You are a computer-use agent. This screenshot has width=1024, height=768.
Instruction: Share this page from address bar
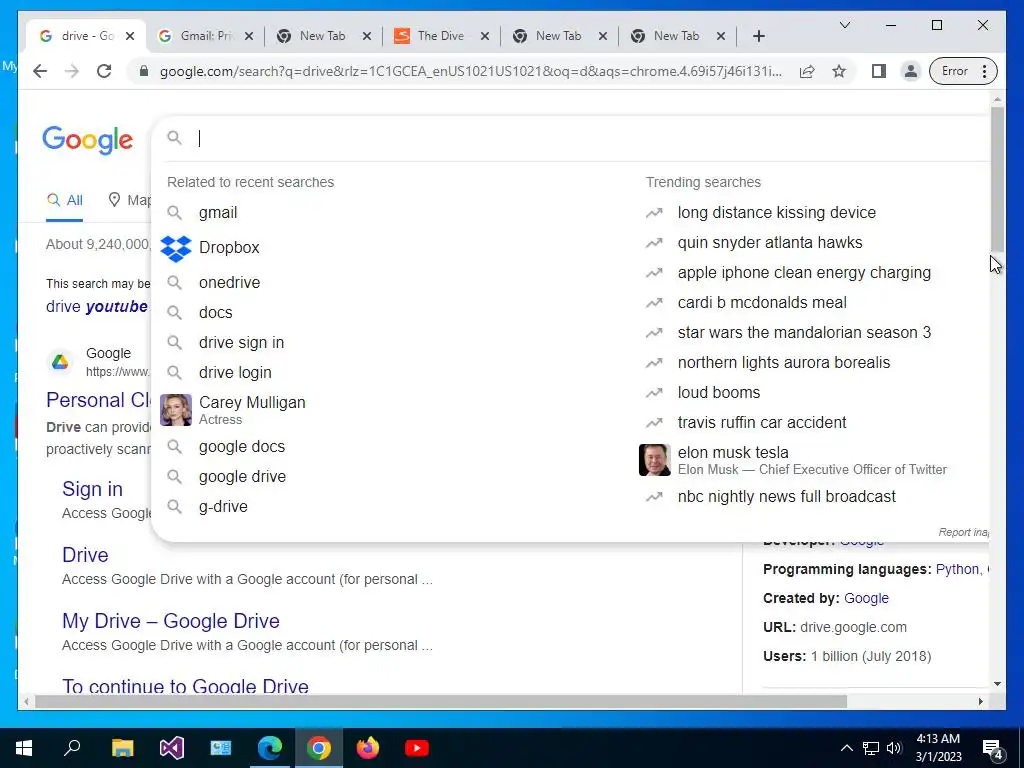coord(807,71)
